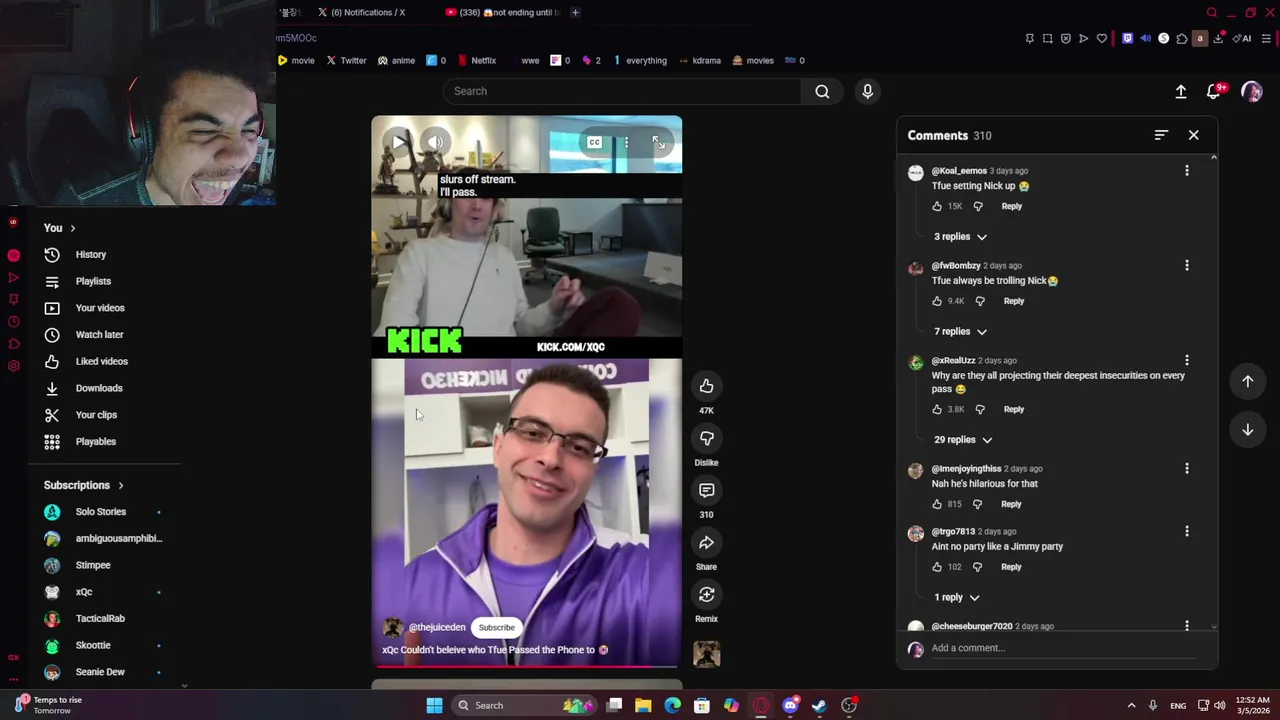Take a snapshot with browser toolbar icon

(1047, 38)
